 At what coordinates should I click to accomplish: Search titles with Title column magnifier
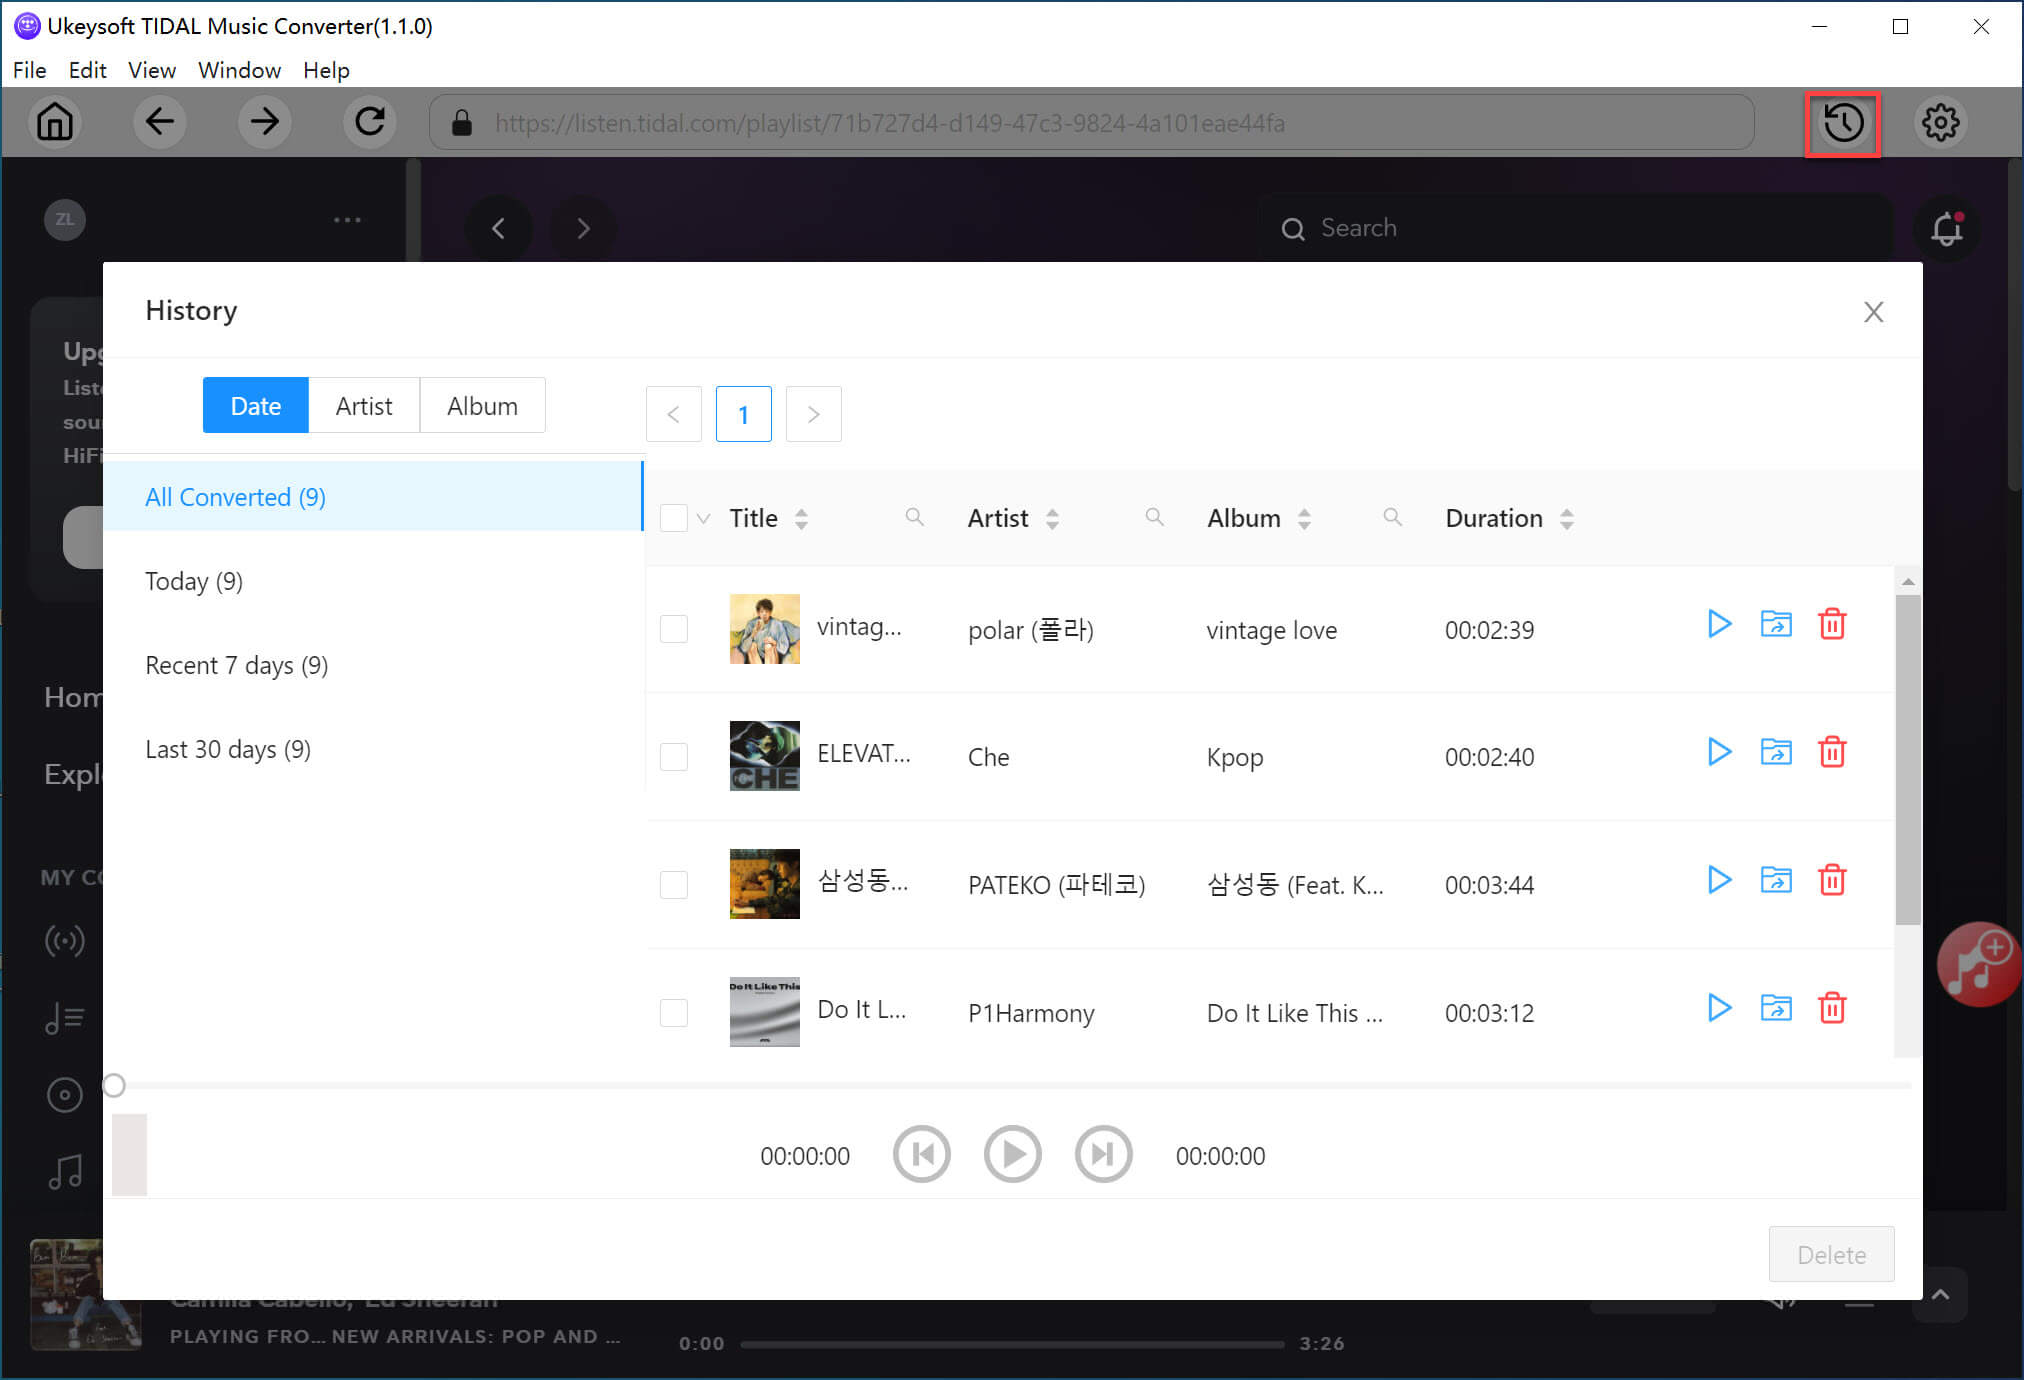pyautogui.click(x=914, y=517)
